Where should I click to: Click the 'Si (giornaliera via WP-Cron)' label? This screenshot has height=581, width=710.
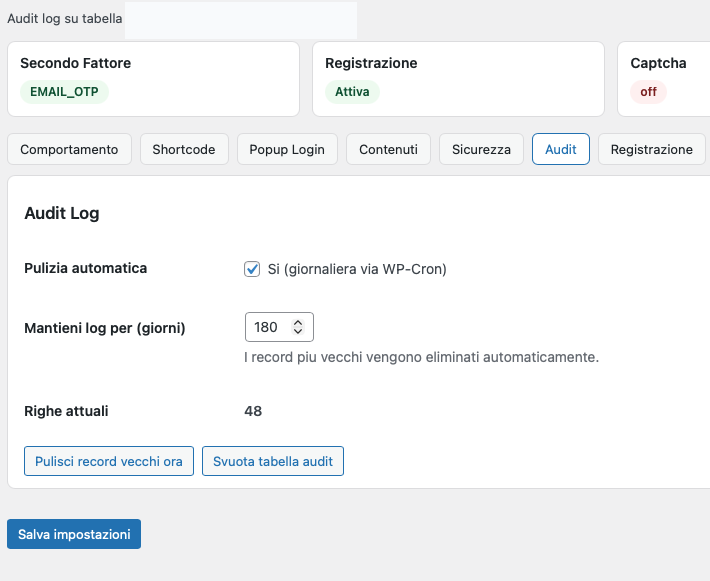[x=357, y=269]
